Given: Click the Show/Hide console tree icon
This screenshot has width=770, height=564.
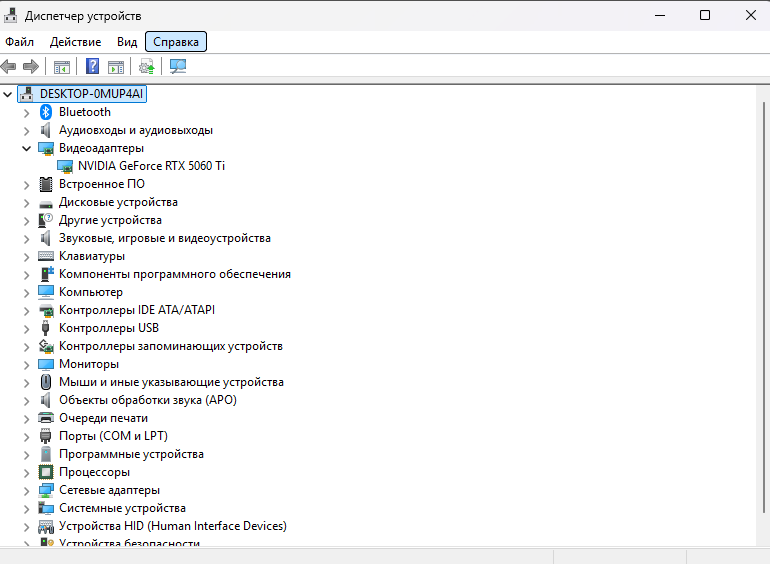Looking at the screenshot, I should (x=62, y=67).
